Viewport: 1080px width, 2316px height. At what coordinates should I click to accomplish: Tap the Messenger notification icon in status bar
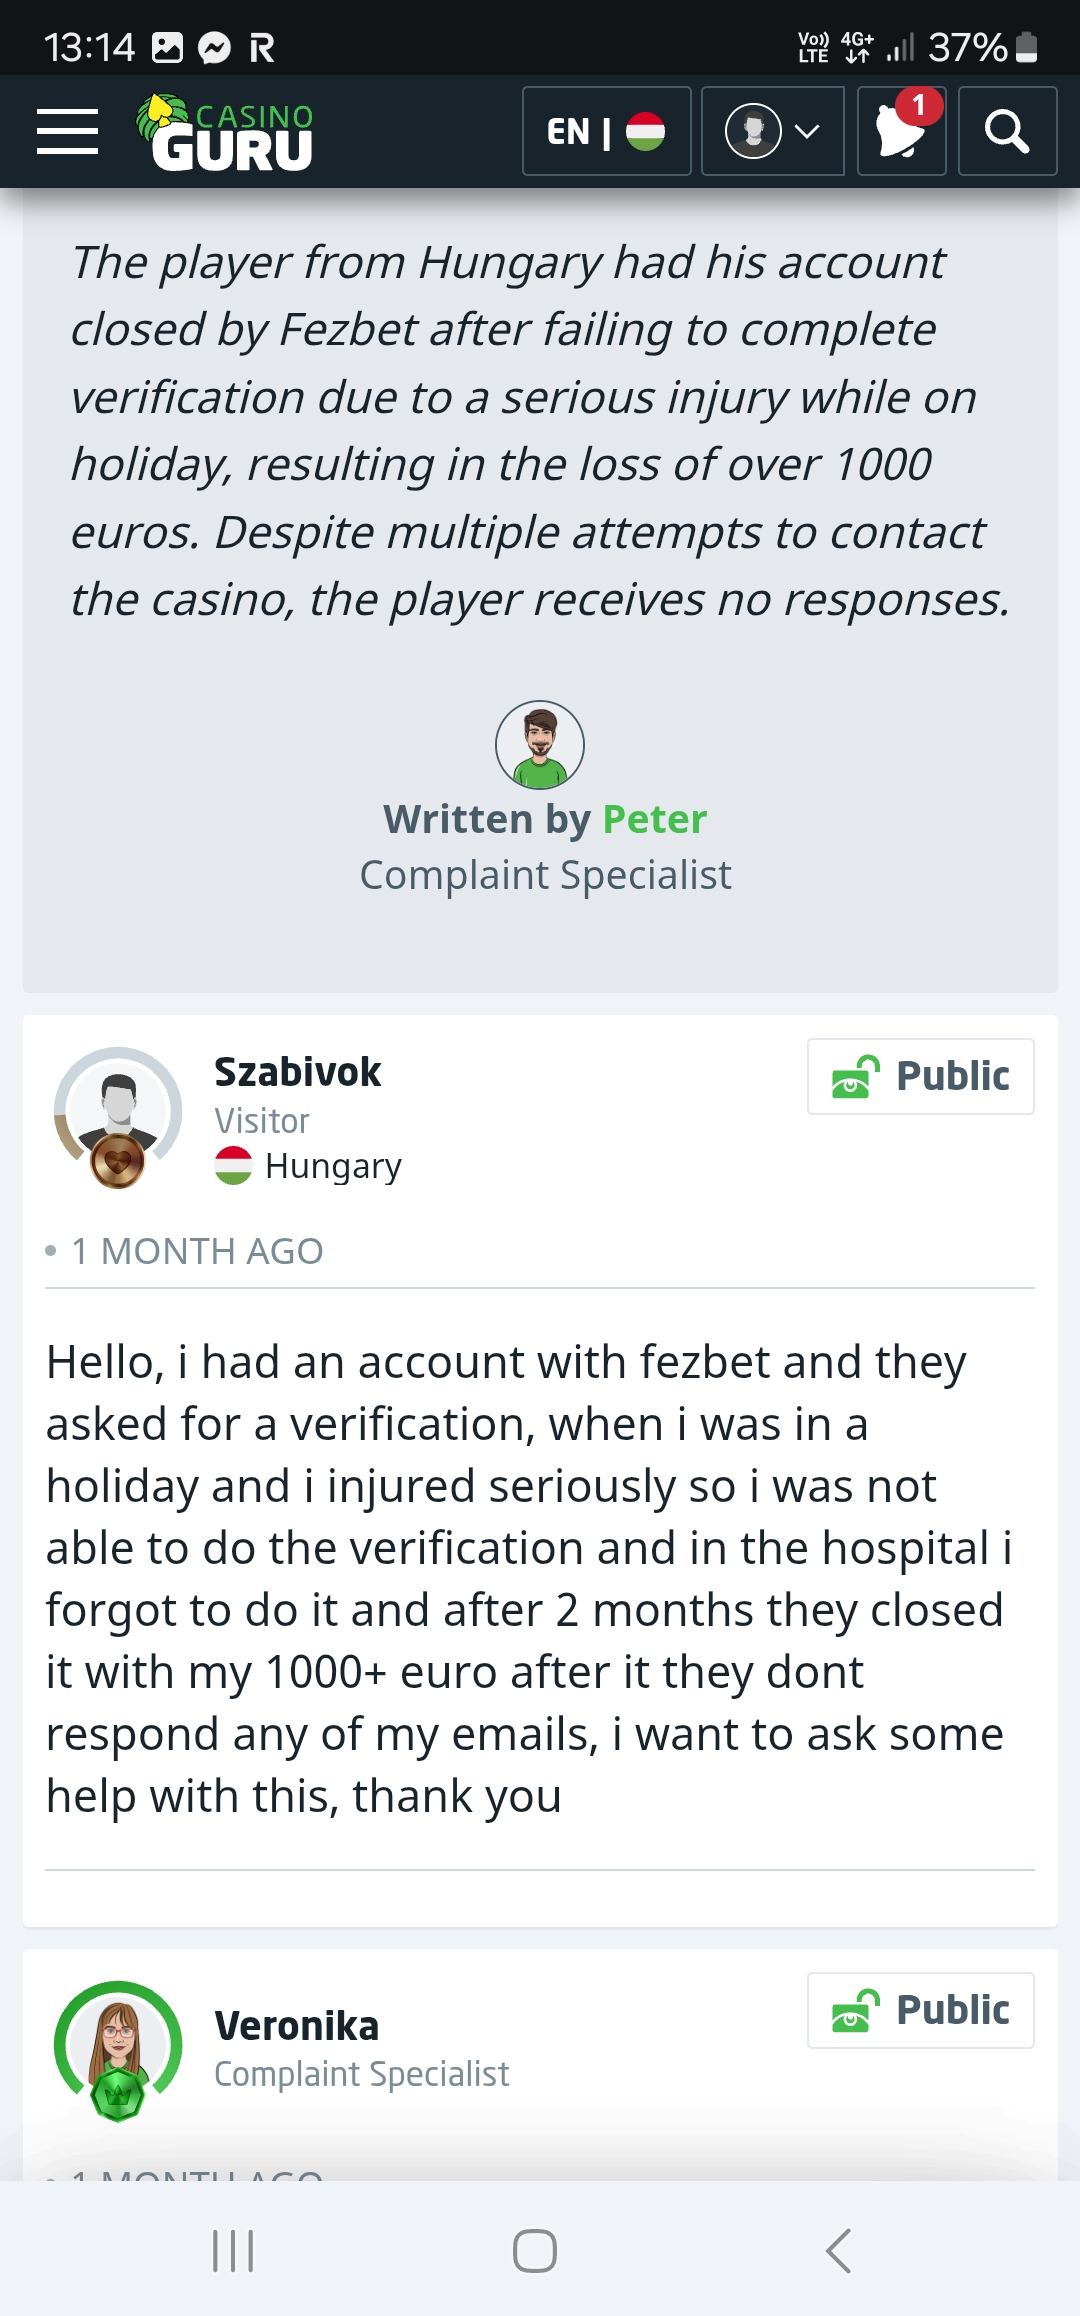pos(214,47)
